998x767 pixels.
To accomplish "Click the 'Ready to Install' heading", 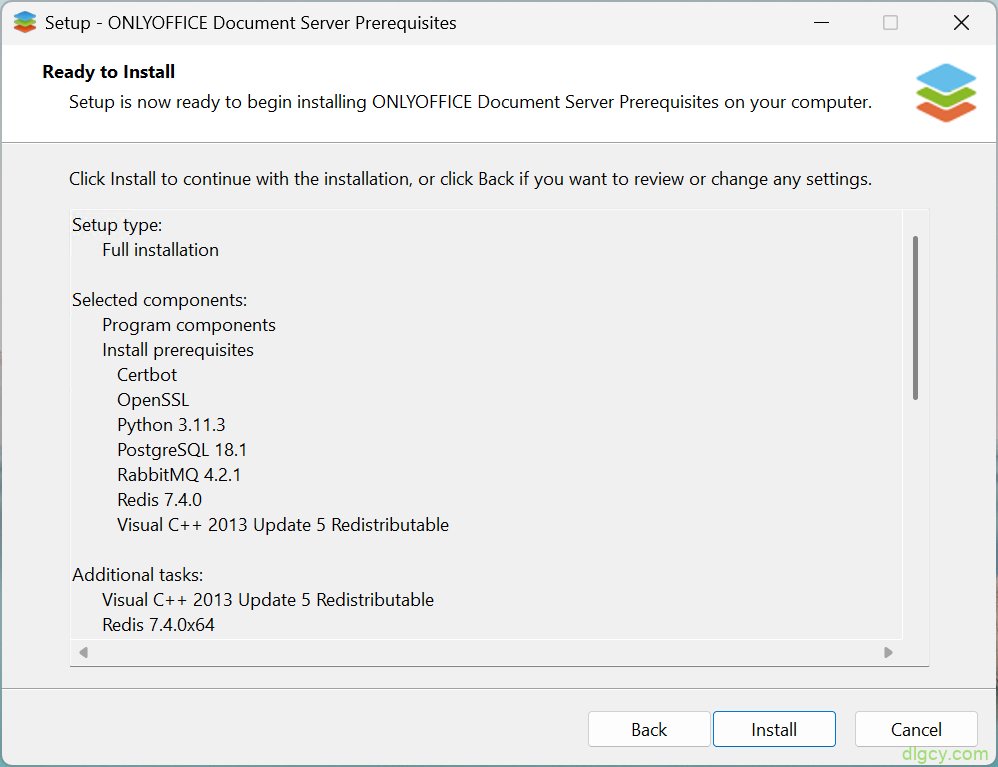I will tap(109, 72).
